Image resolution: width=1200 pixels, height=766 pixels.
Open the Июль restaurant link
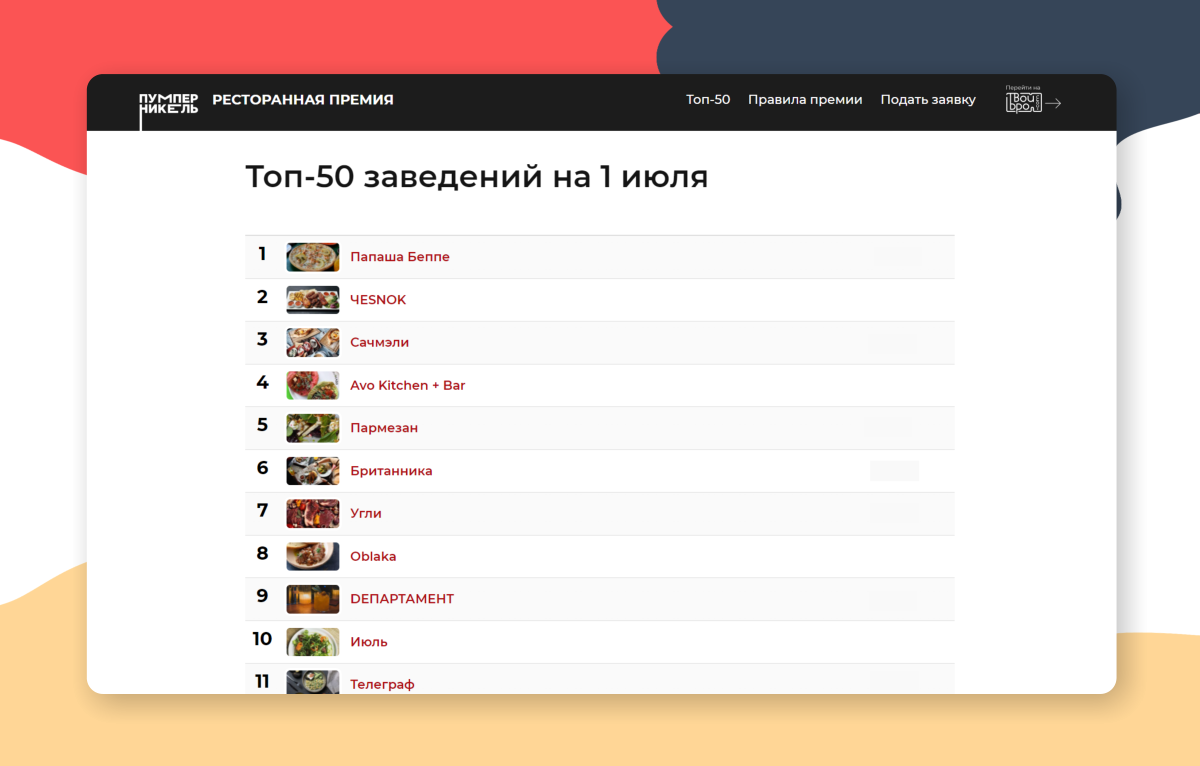[369, 642]
